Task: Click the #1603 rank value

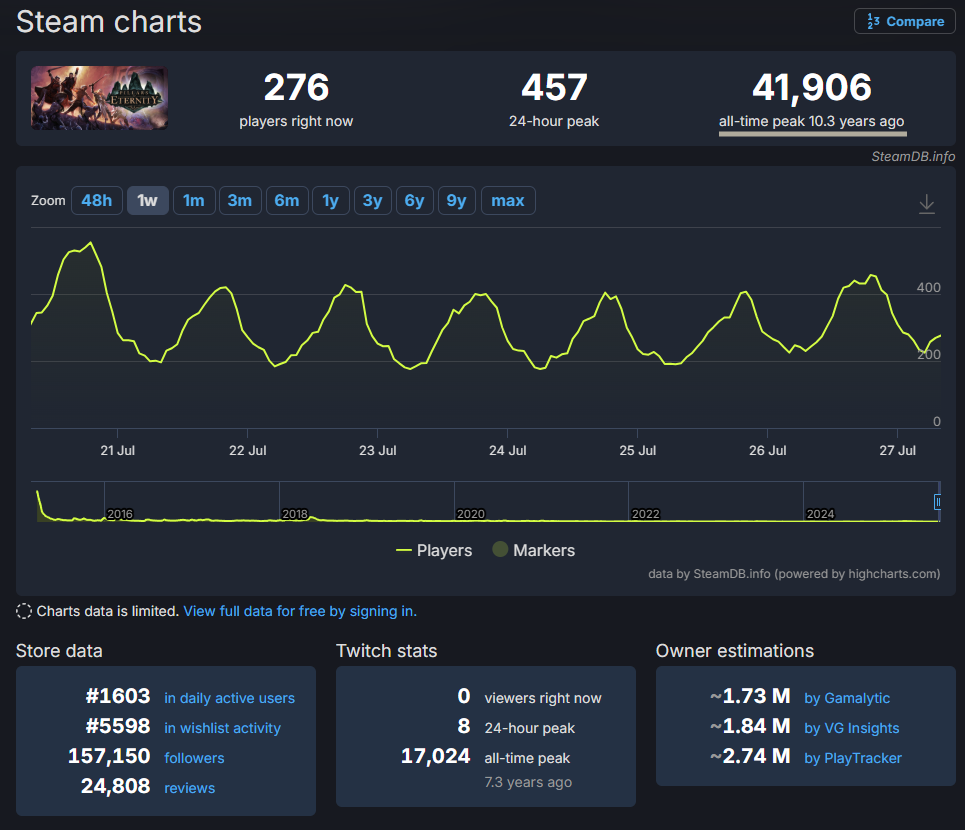Action: click(x=118, y=696)
